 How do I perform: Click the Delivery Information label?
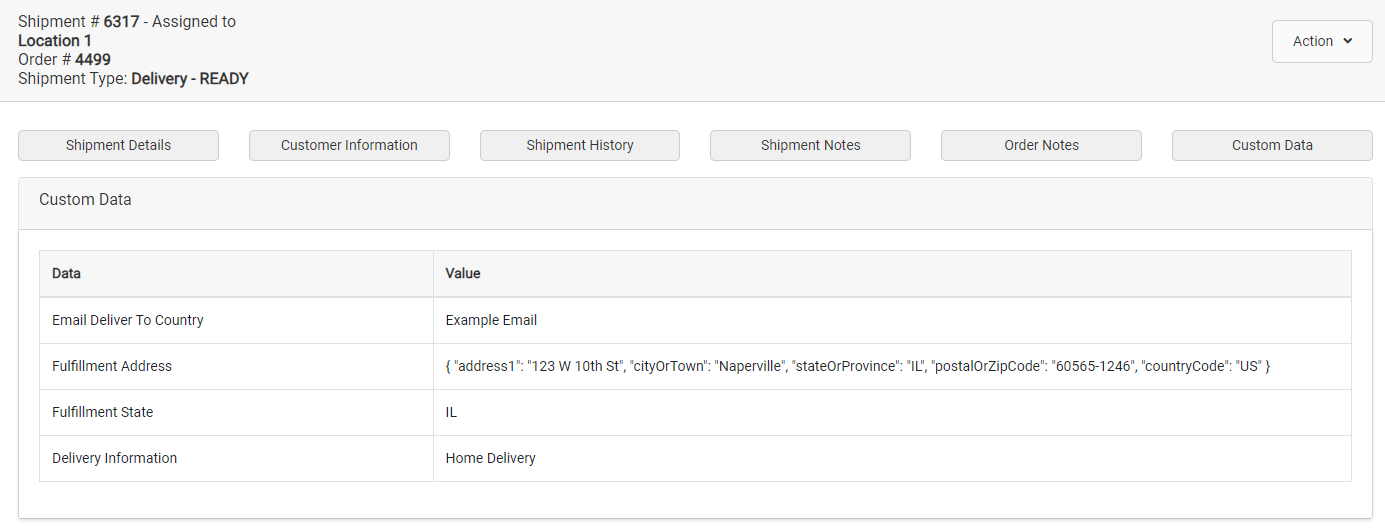click(x=114, y=458)
